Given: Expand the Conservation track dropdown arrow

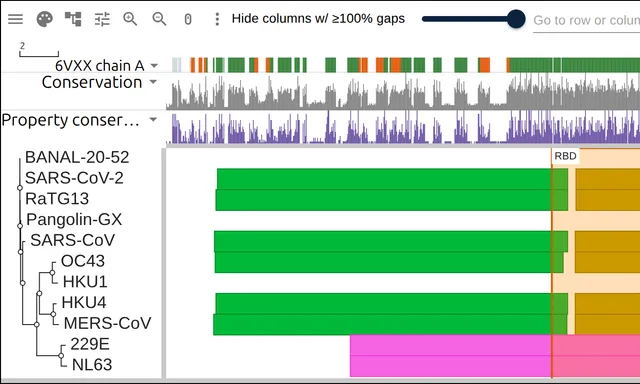Looking at the screenshot, I should point(153,82).
